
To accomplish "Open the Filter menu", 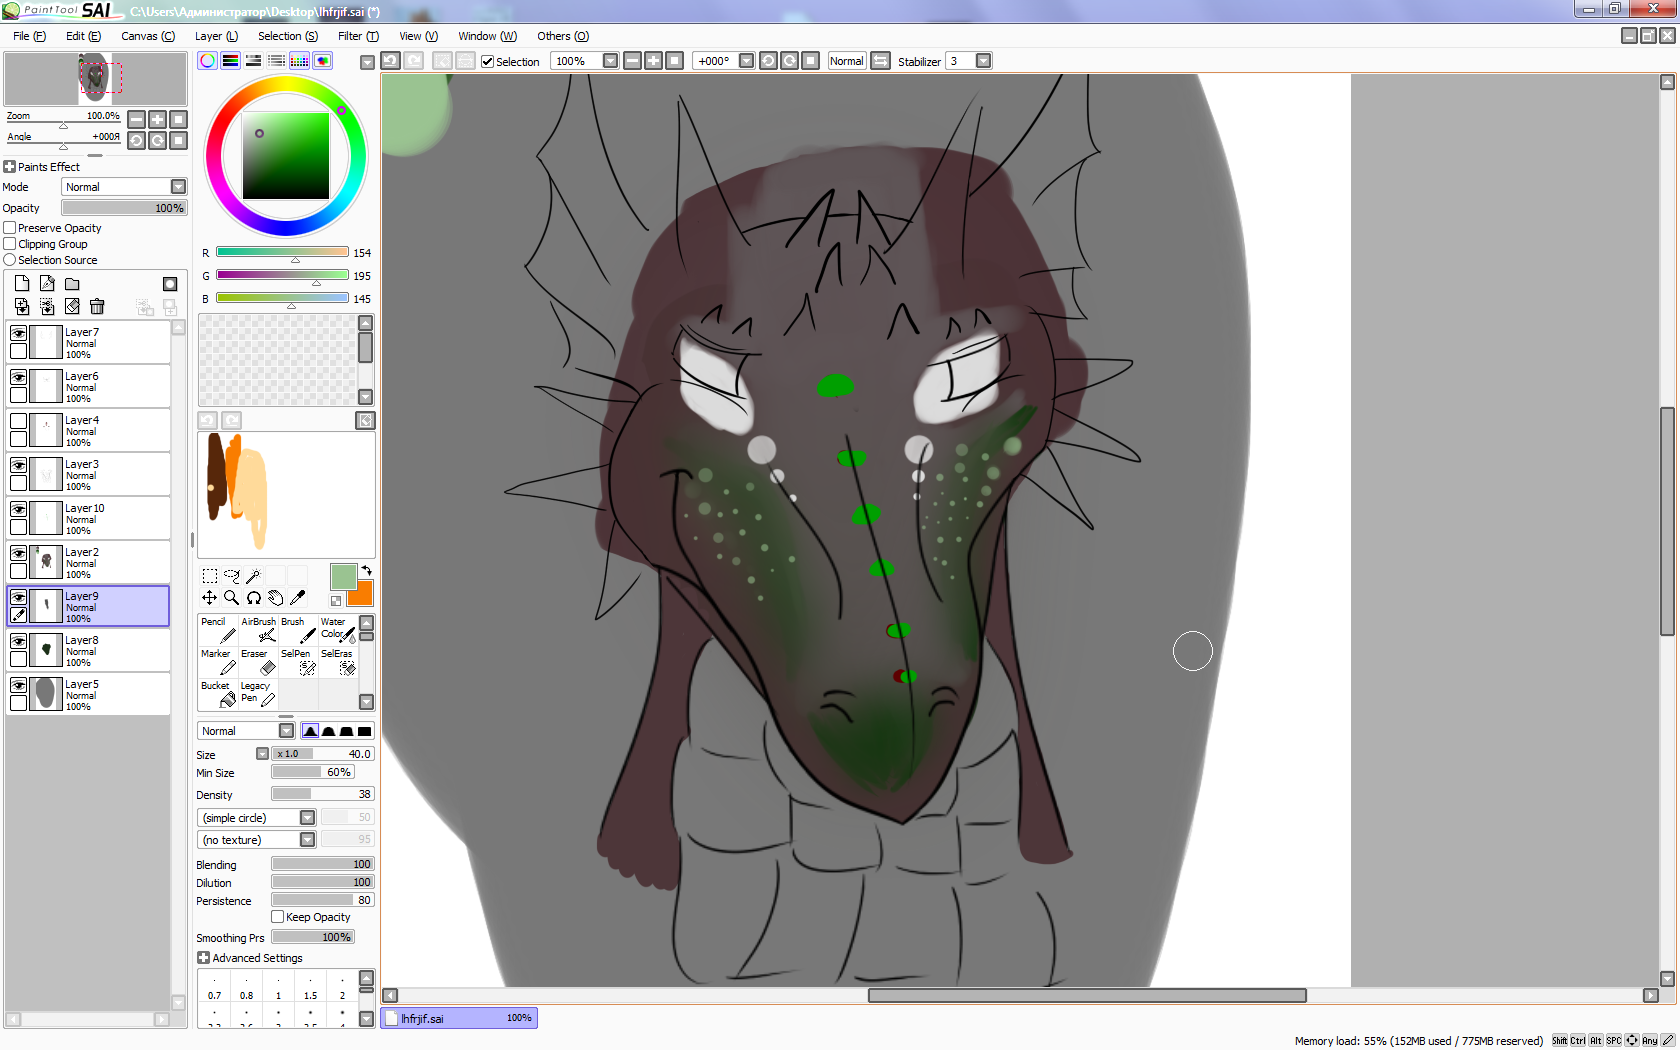I will coord(357,36).
